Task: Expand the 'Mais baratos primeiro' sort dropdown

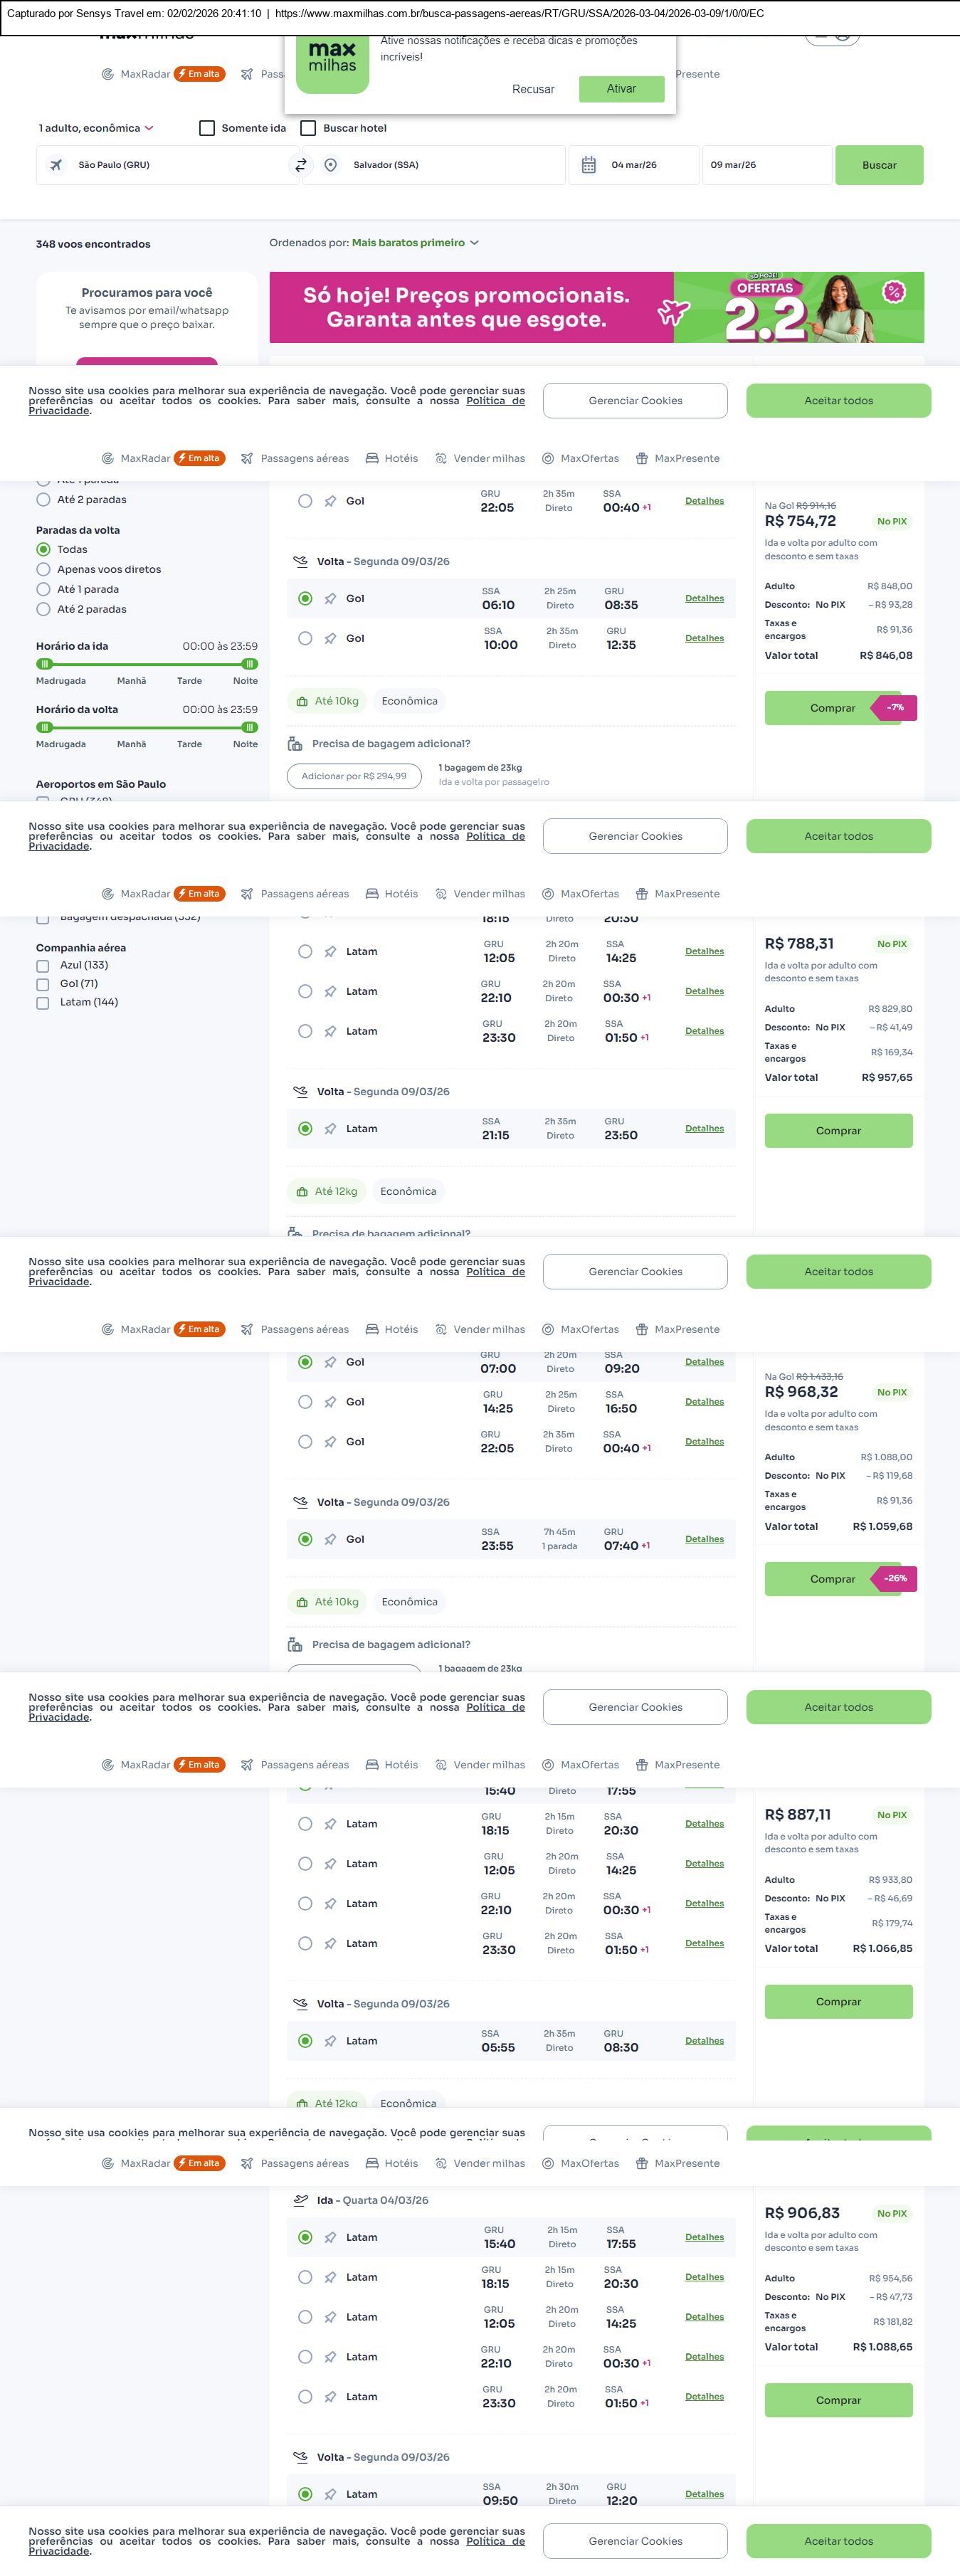Action: click(x=415, y=243)
